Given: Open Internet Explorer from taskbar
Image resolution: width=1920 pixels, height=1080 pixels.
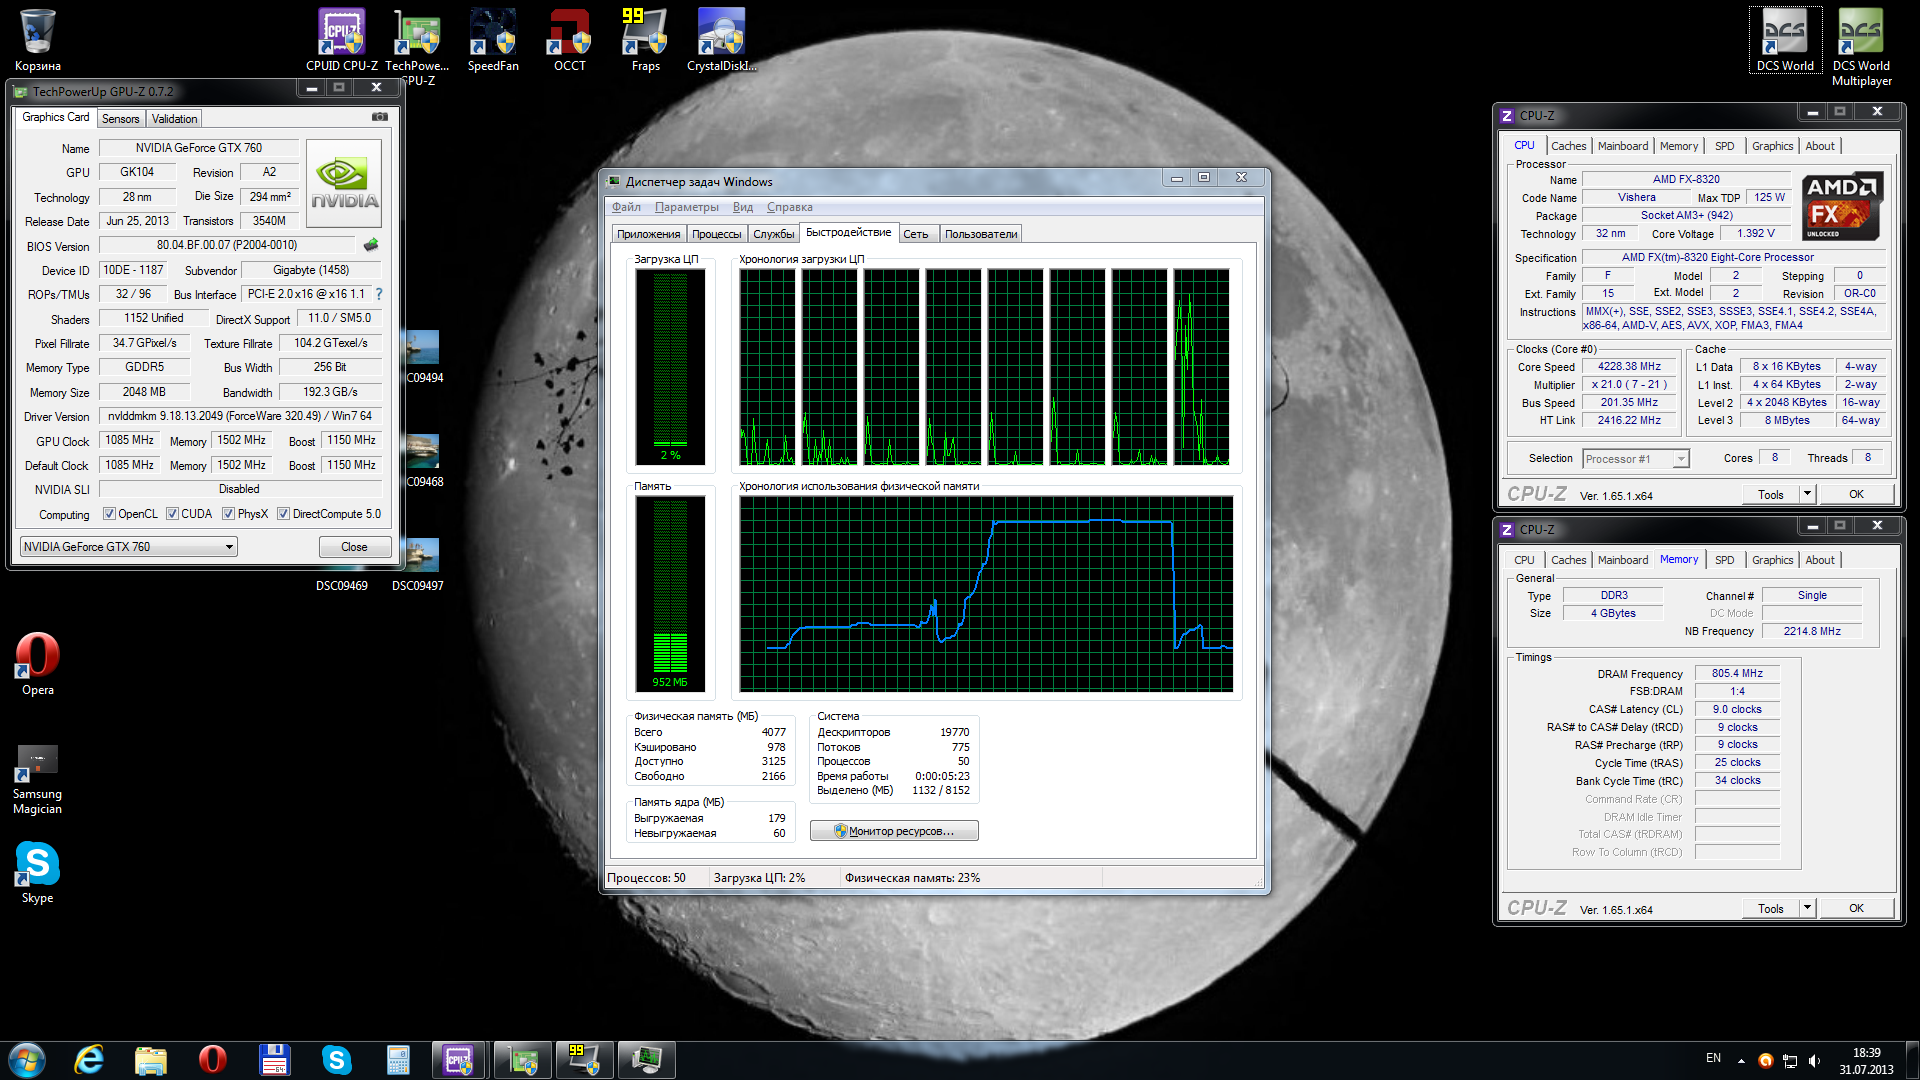Looking at the screenshot, I should point(89,1060).
